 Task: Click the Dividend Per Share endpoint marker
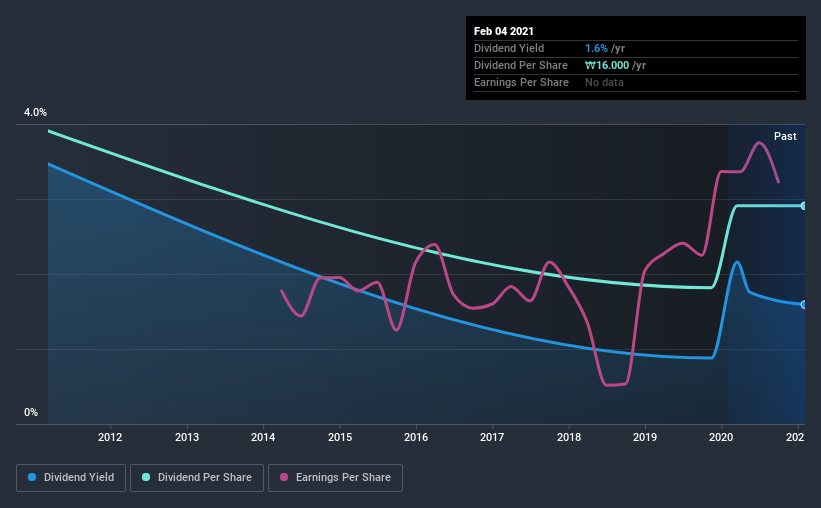803,206
